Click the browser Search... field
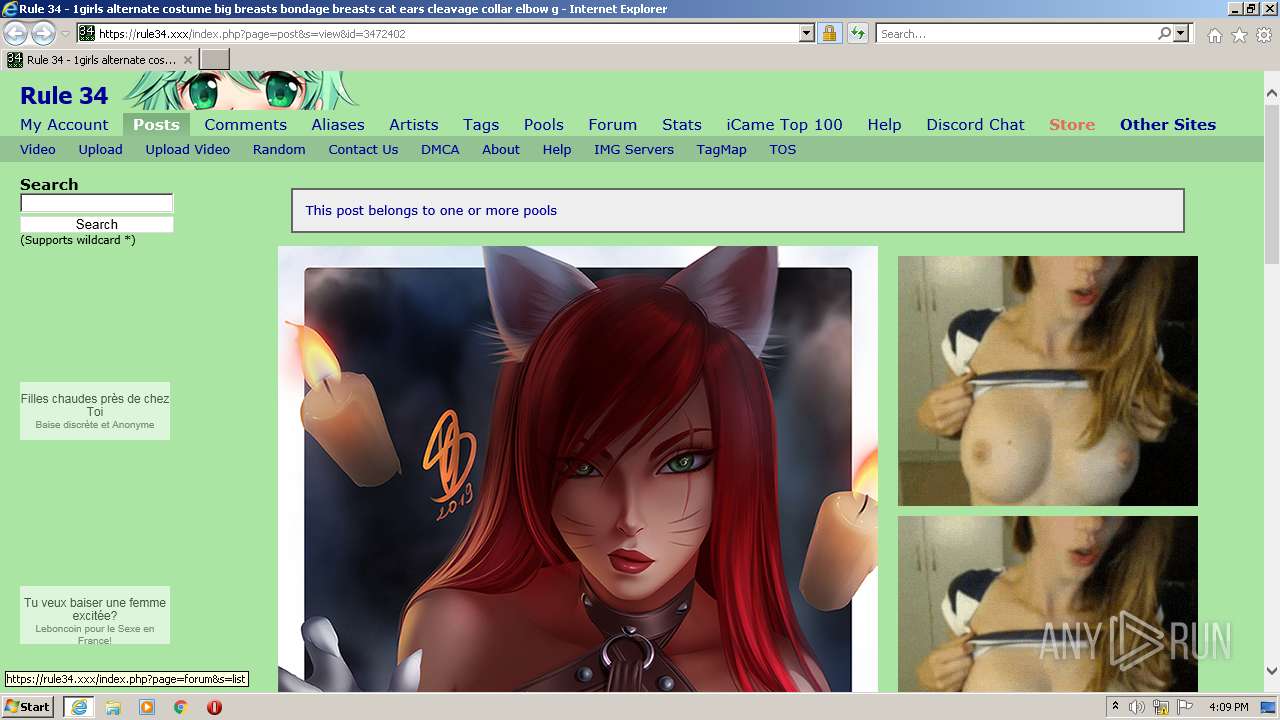This screenshot has width=1280, height=720. 1016,33
